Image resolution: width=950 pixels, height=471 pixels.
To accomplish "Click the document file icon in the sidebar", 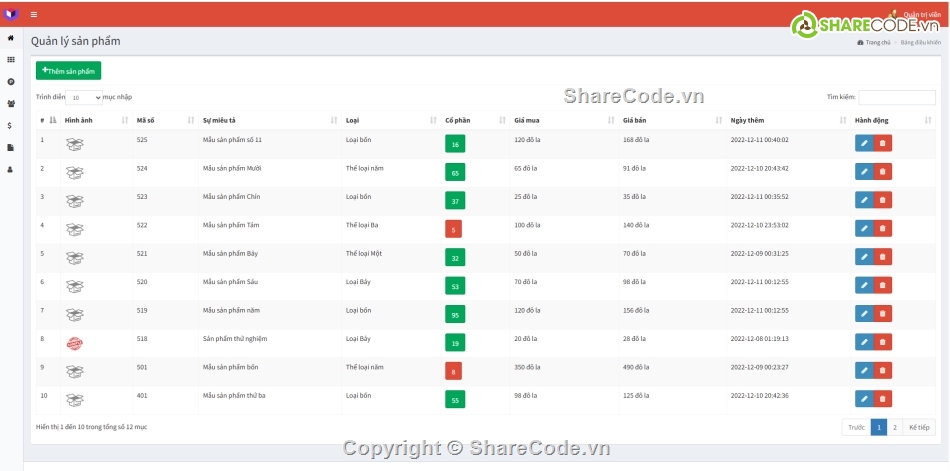I will tap(11, 147).
